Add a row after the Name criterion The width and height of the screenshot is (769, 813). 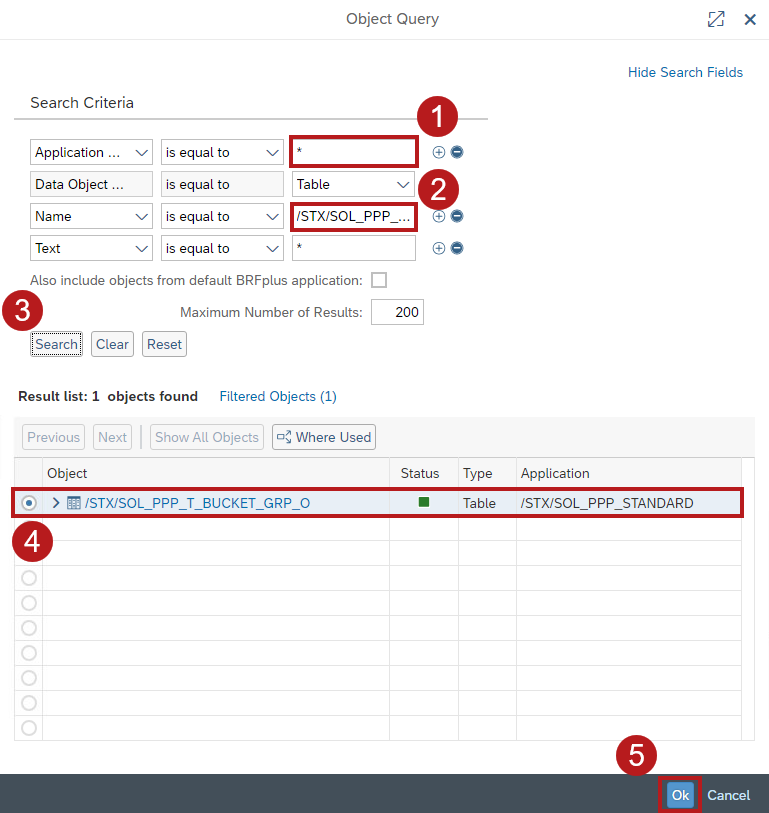[x=438, y=216]
